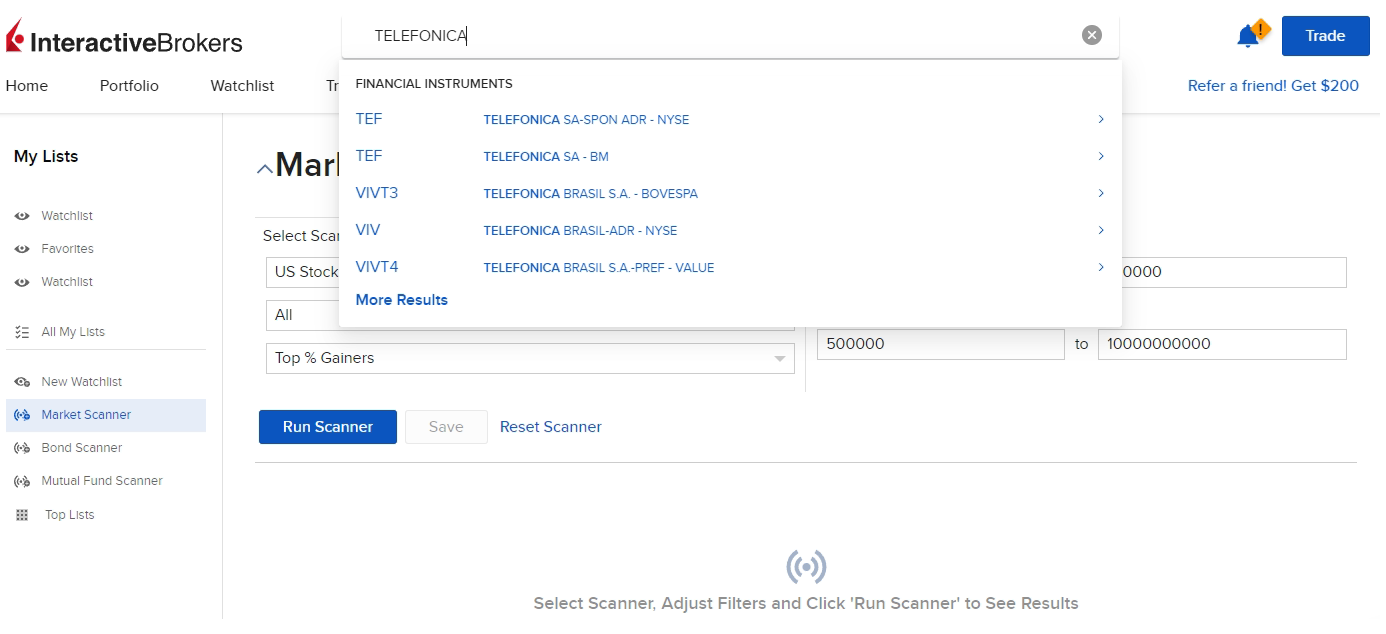Click the Bond Scanner radar icon
The height and width of the screenshot is (634, 1386).
[22, 448]
